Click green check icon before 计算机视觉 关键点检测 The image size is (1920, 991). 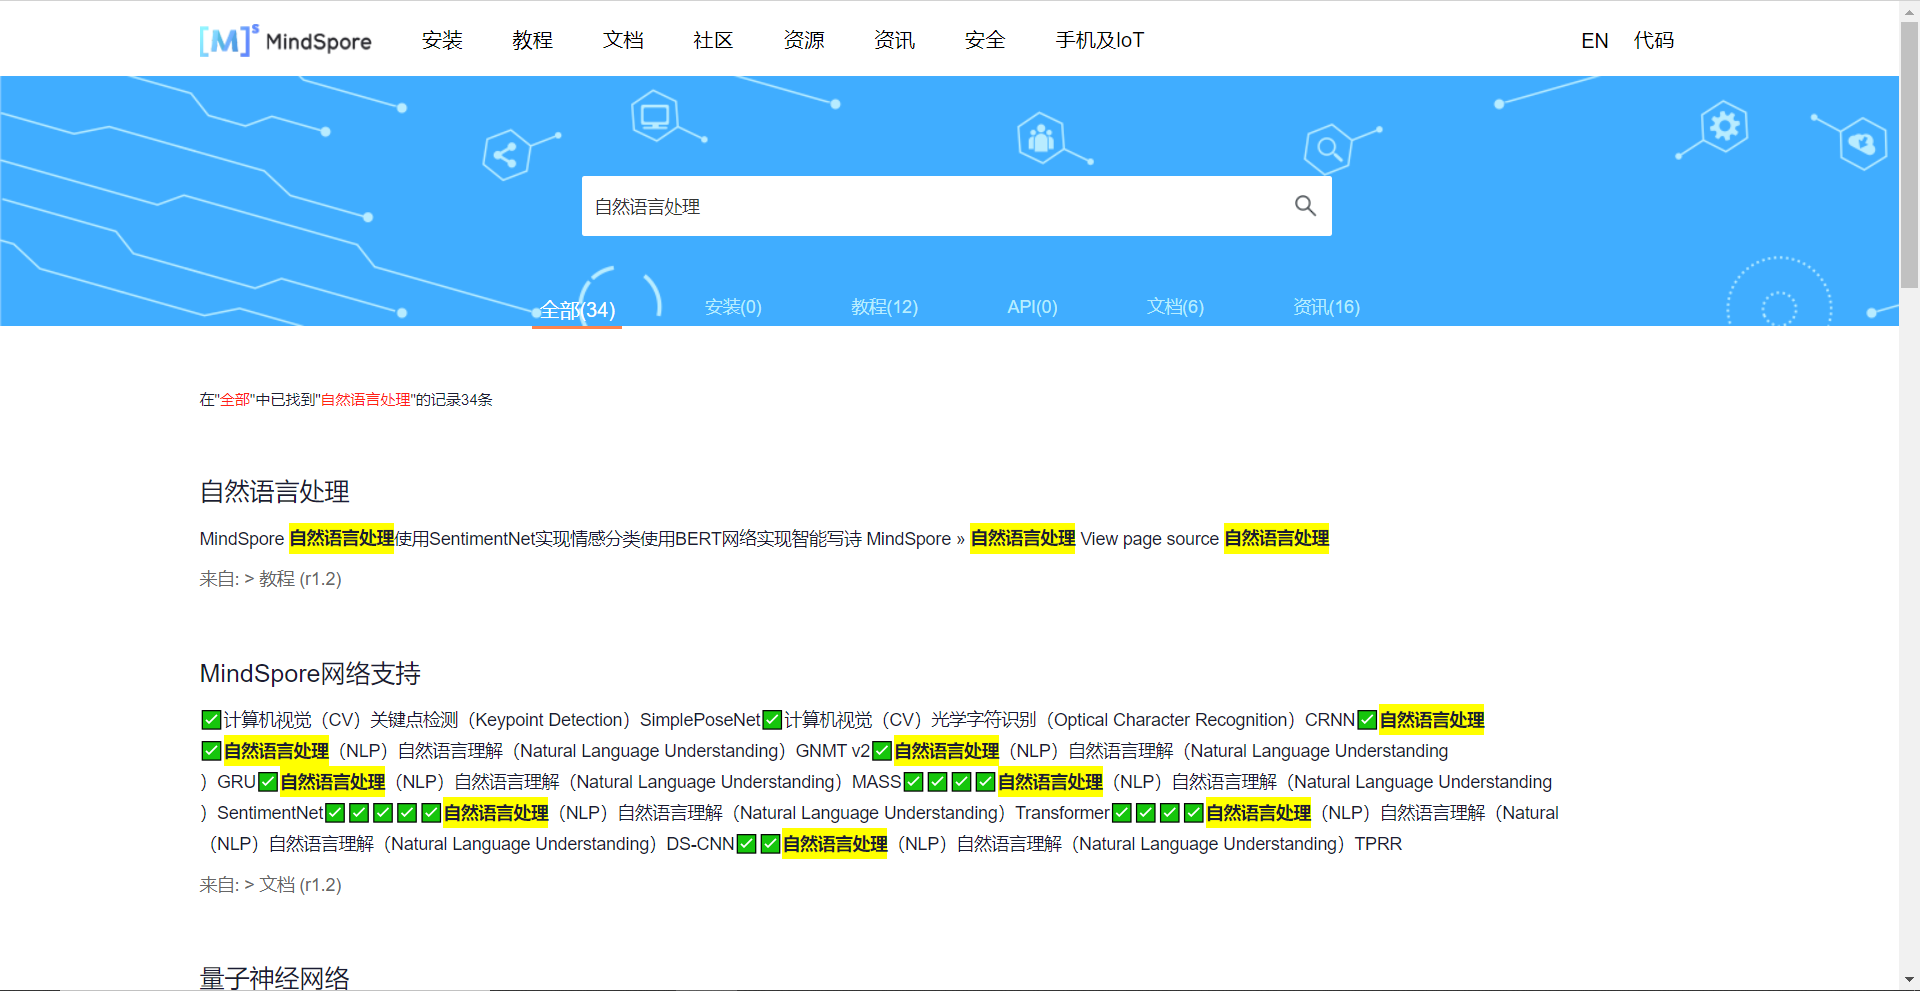tap(211, 720)
